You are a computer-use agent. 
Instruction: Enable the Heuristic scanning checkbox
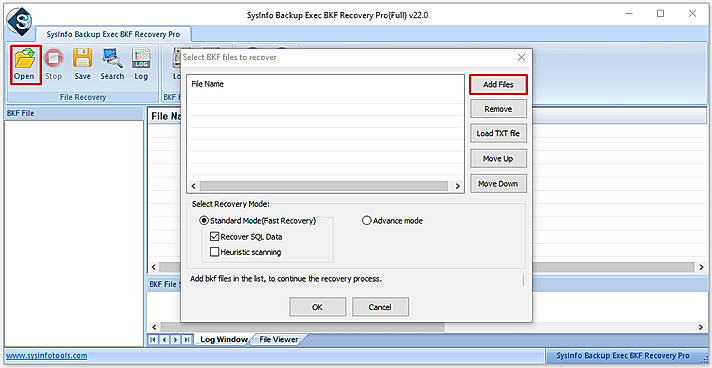(x=215, y=252)
